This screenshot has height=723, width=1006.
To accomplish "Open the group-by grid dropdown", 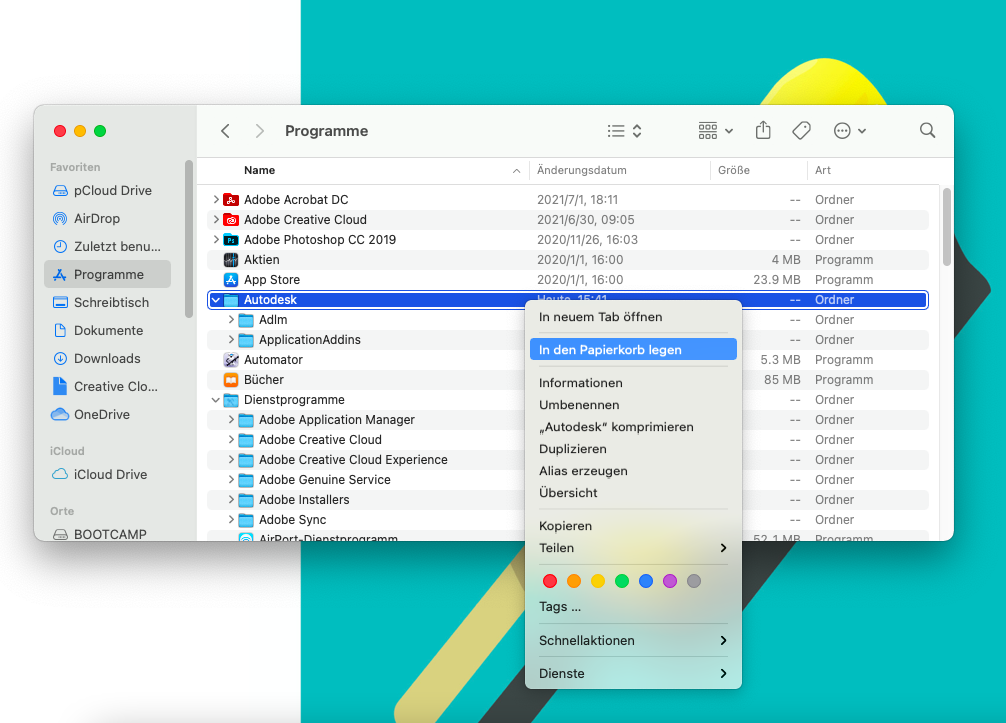I will 715,131.
